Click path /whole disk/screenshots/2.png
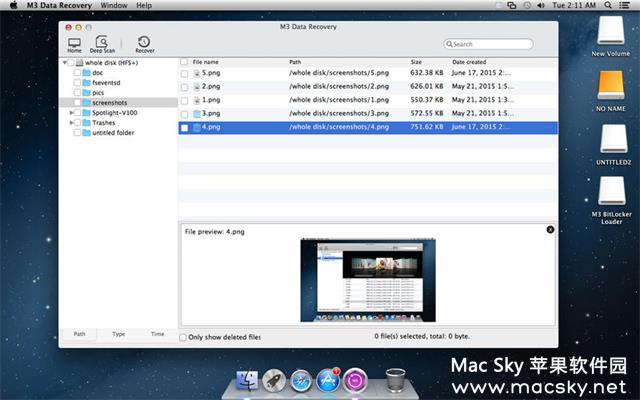Image resolution: width=640 pixels, height=400 pixels. tap(339, 87)
